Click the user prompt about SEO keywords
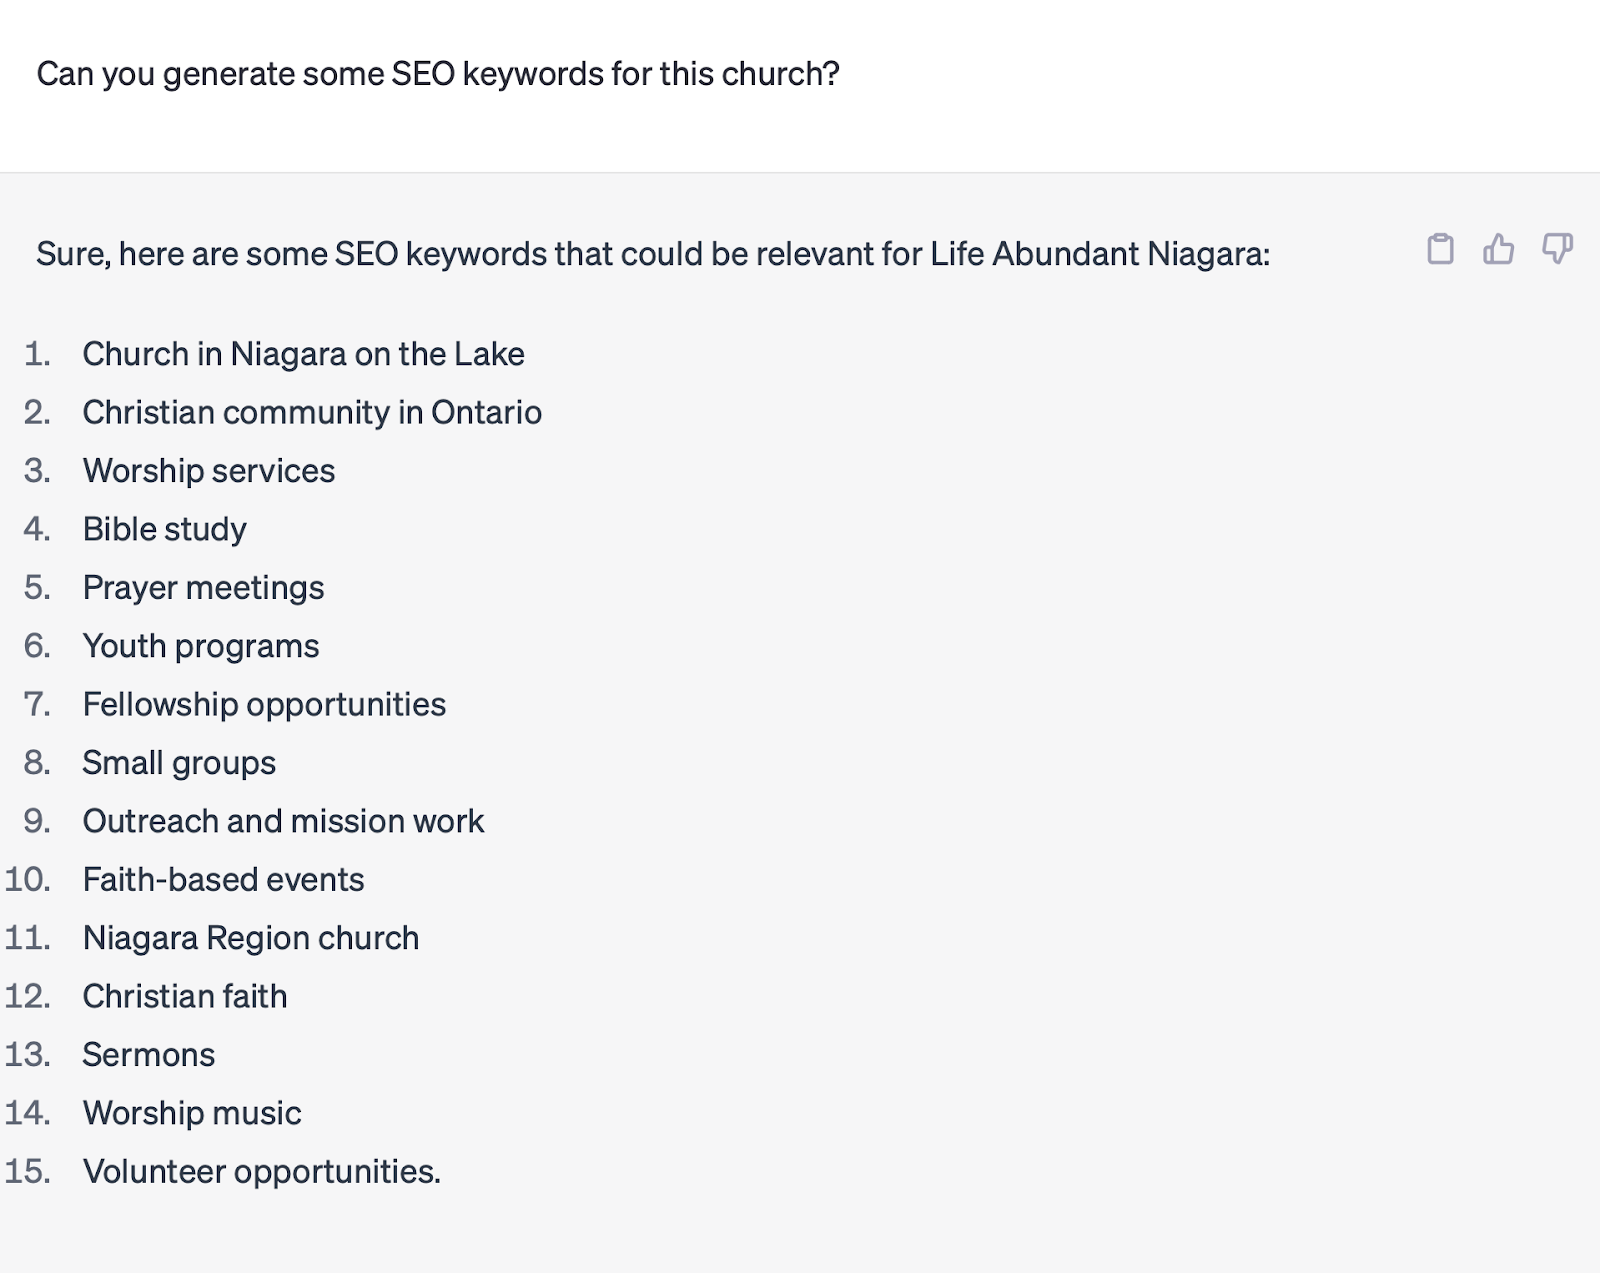 point(438,74)
